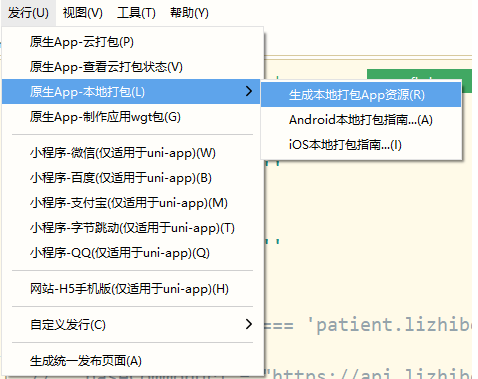Select 原生App-本地打包(L) entry
The image size is (478, 379).
(131, 92)
